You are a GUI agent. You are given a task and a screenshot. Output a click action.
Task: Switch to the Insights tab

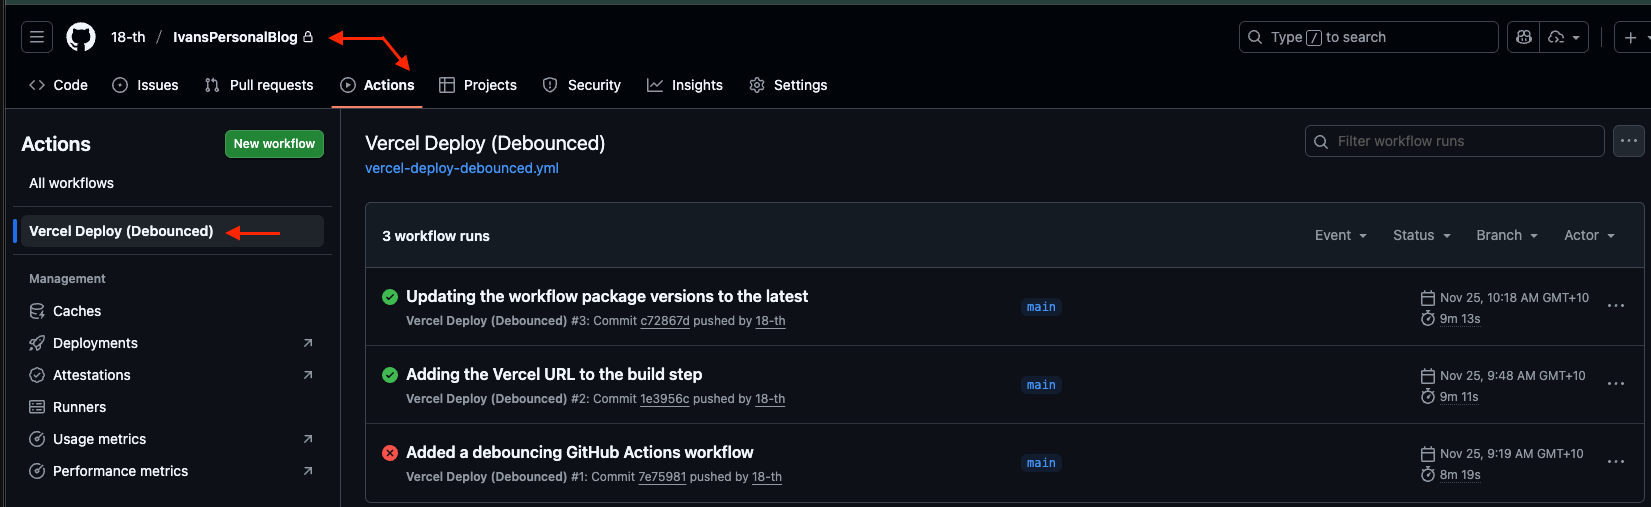coord(685,85)
